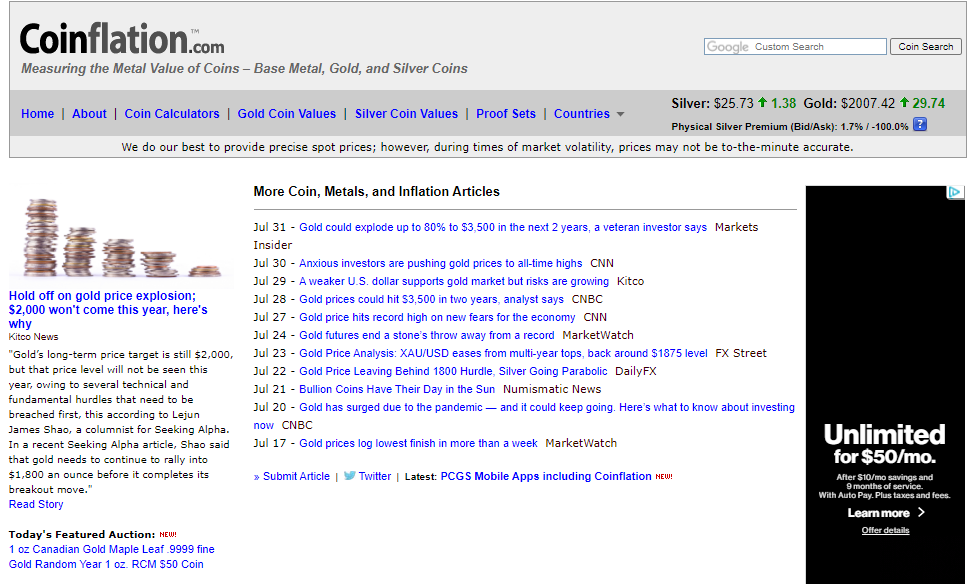Open the 1 oz Canadian Gold Maple Leaf auction

coord(112,549)
